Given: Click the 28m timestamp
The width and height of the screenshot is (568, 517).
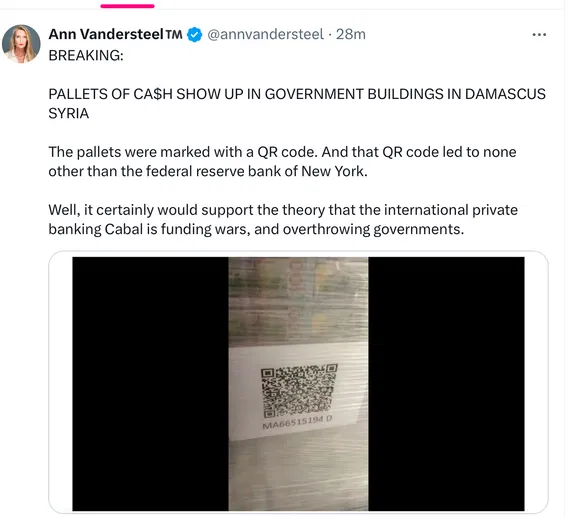Looking at the screenshot, I should coord(351,34).
